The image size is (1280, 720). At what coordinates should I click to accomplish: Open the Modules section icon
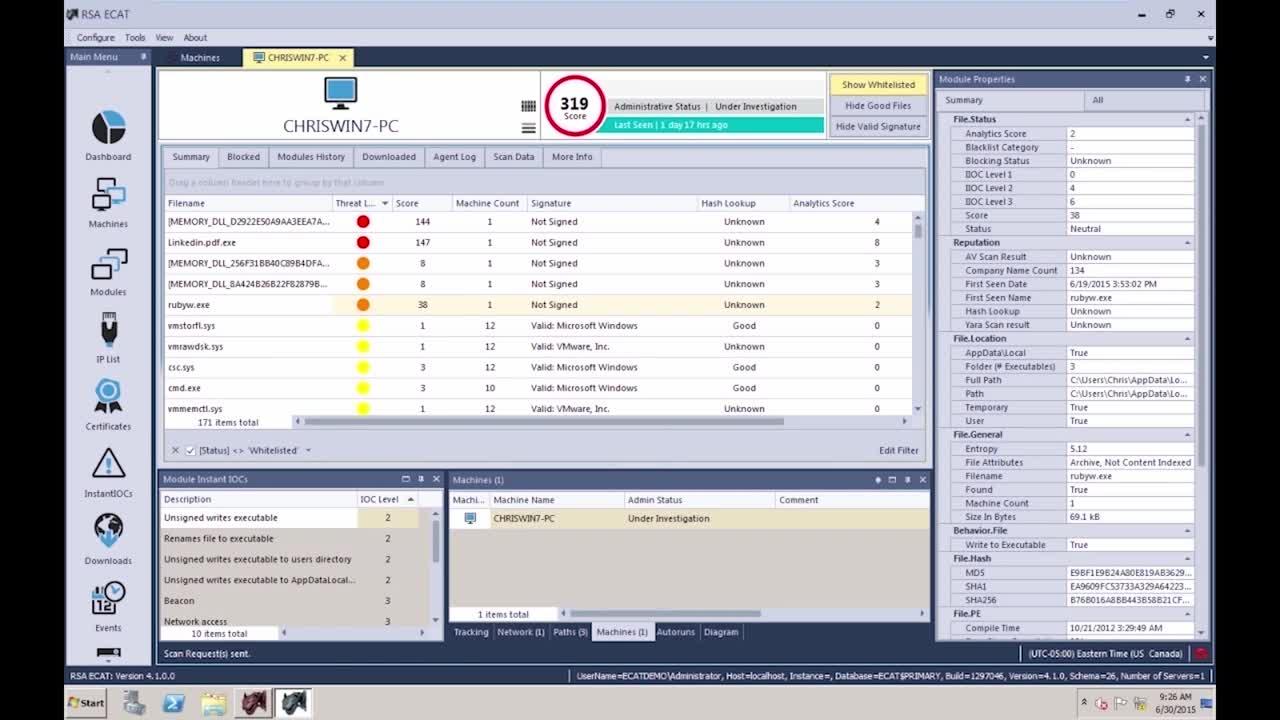(108, 264)
